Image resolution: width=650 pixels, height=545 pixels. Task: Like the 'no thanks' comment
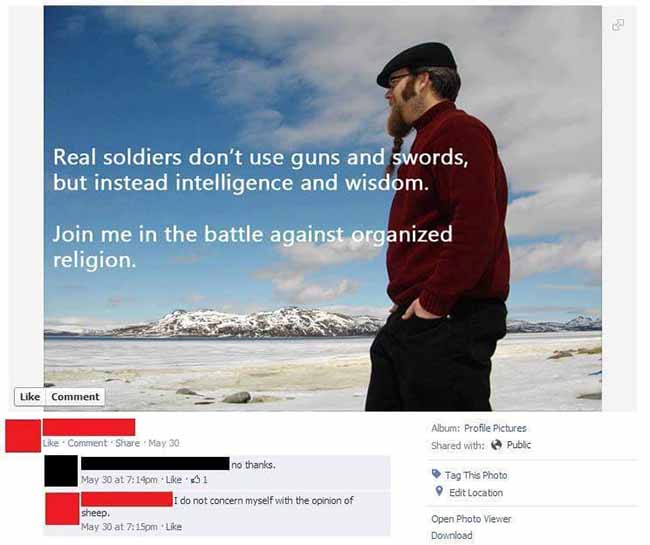[173, 480]
